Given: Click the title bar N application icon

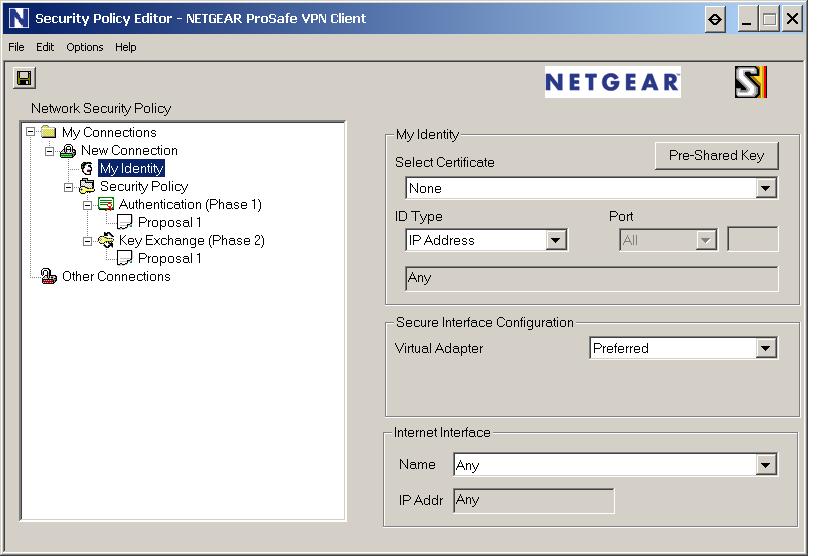Looking at the screenshot, I should coord(19,18).
